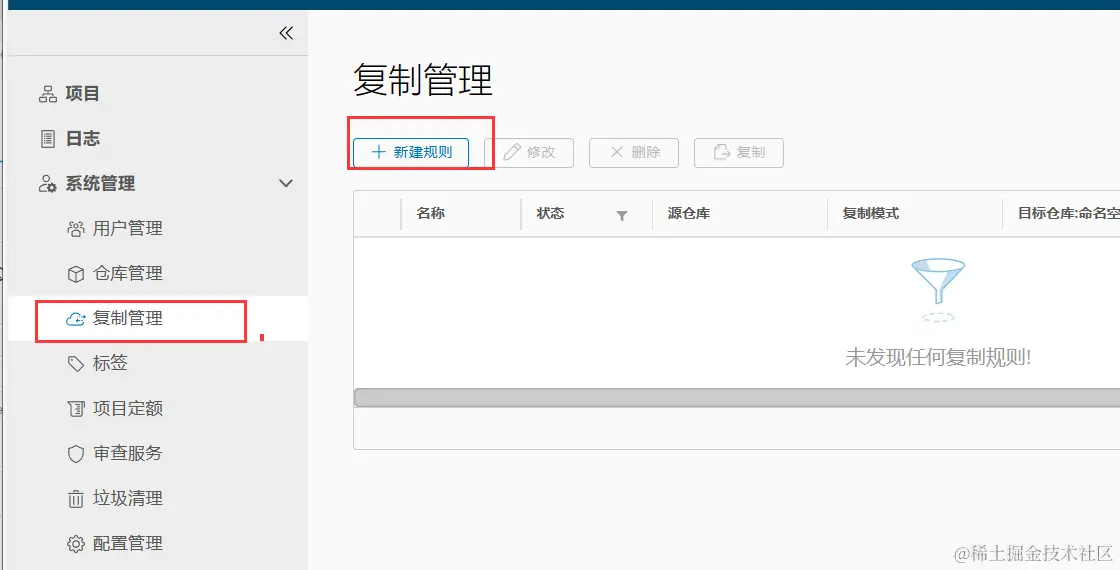
Task: Click the 仓库管理 cube icon
Action: tap(76, 274)
